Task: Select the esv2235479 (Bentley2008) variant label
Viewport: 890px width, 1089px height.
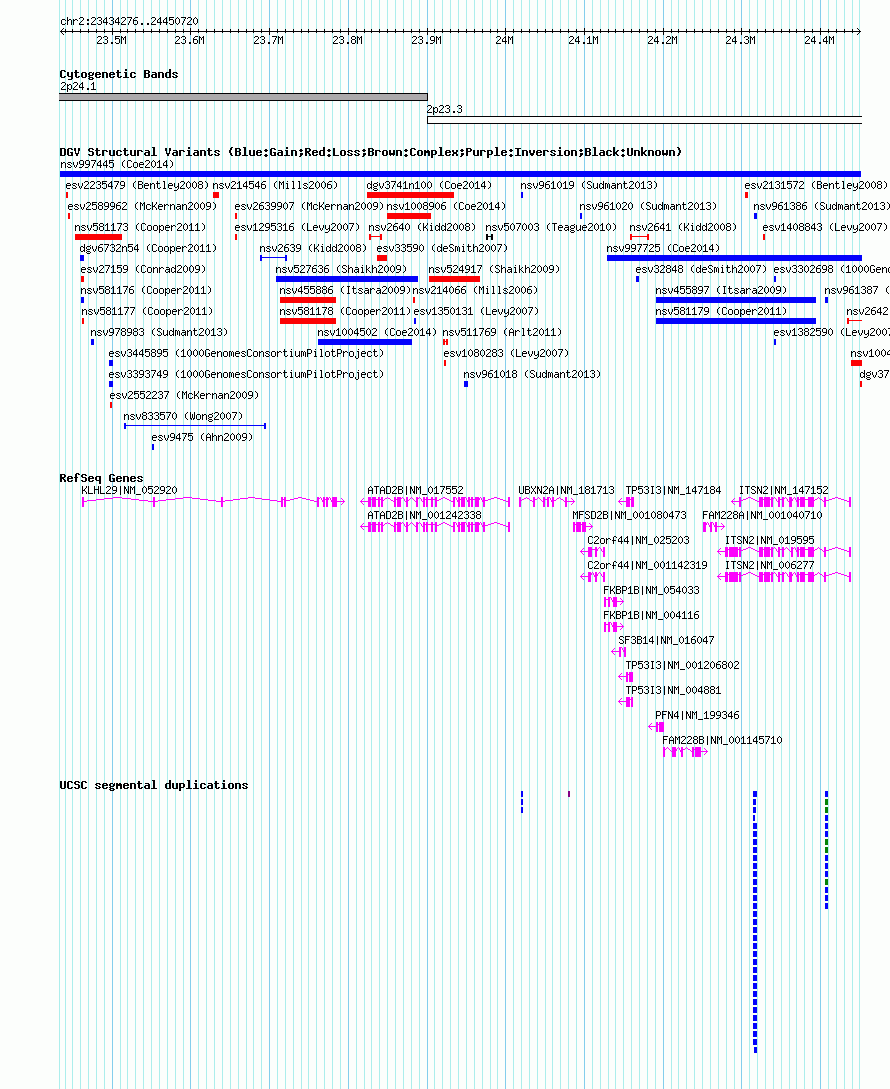Action: coord(137,185)
